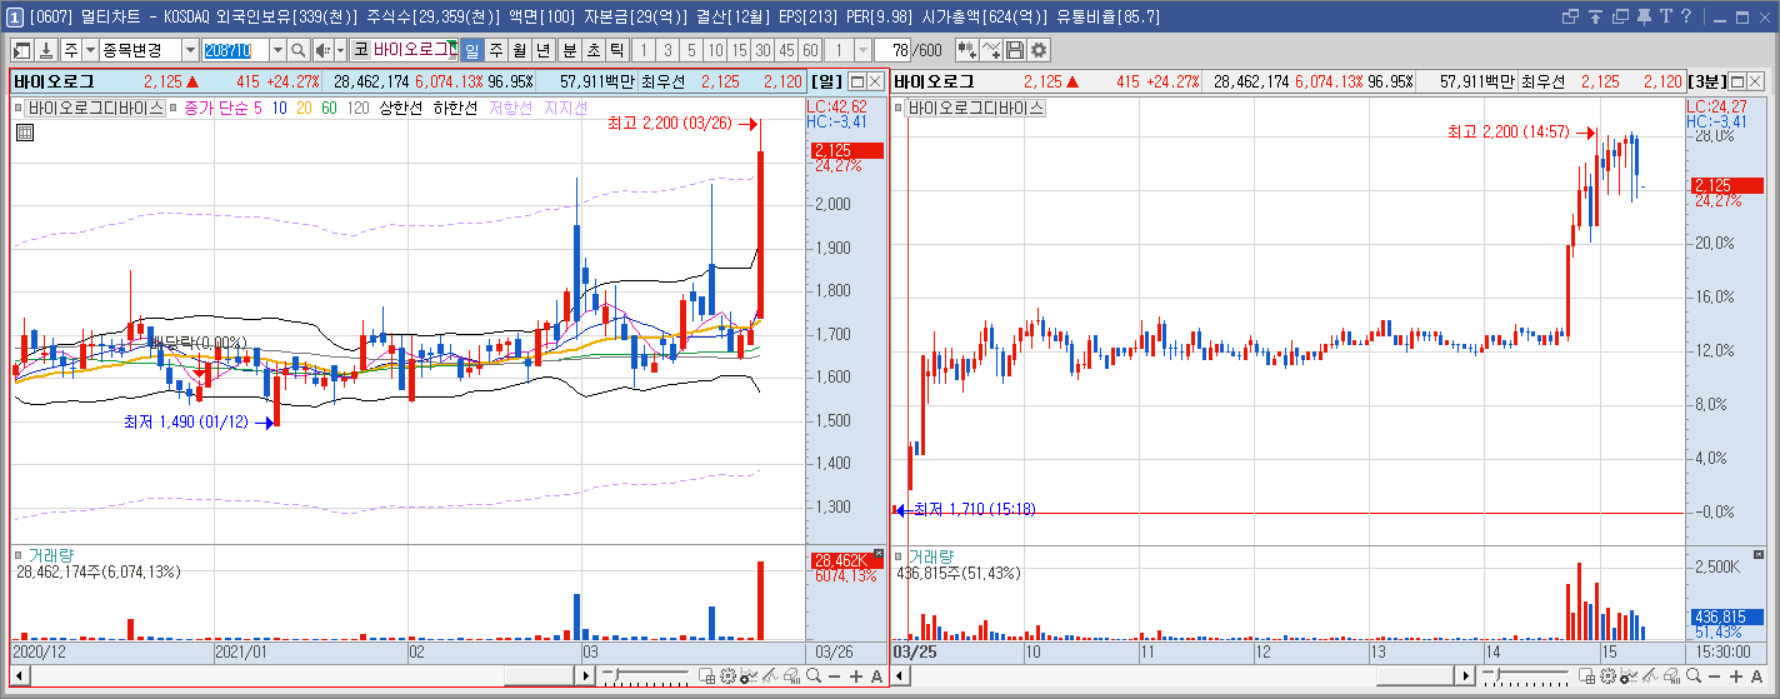
Task: Click the settings gear icon below 3-minute chart
Action: [x=1607, y=677]
